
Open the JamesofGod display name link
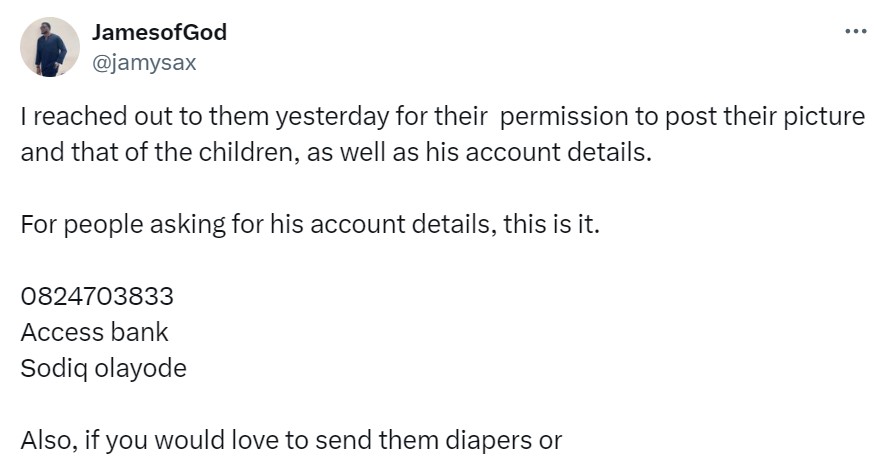pos(159,32)
